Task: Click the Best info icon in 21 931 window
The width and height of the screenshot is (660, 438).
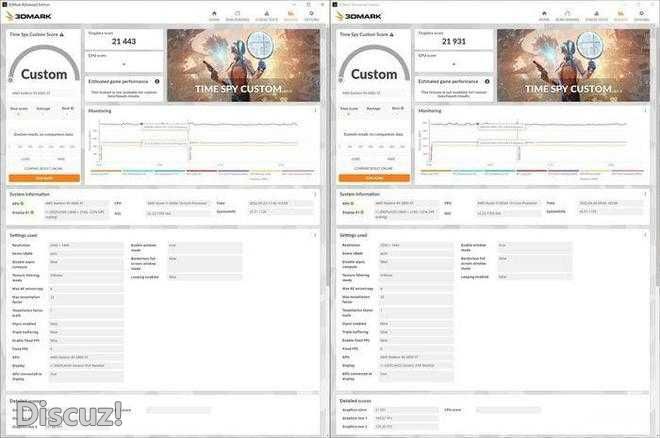Action: [402, 108]
